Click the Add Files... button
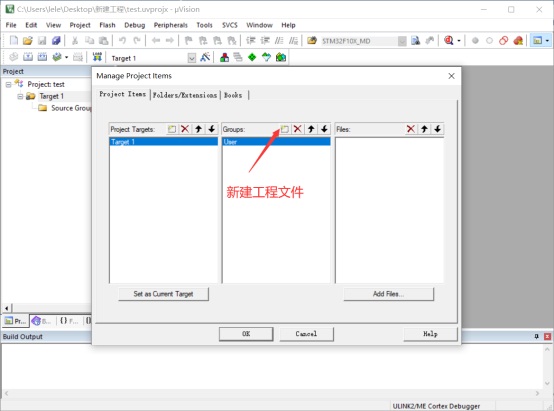The height and width of the screenshot is (411, 554). (388, 294)
